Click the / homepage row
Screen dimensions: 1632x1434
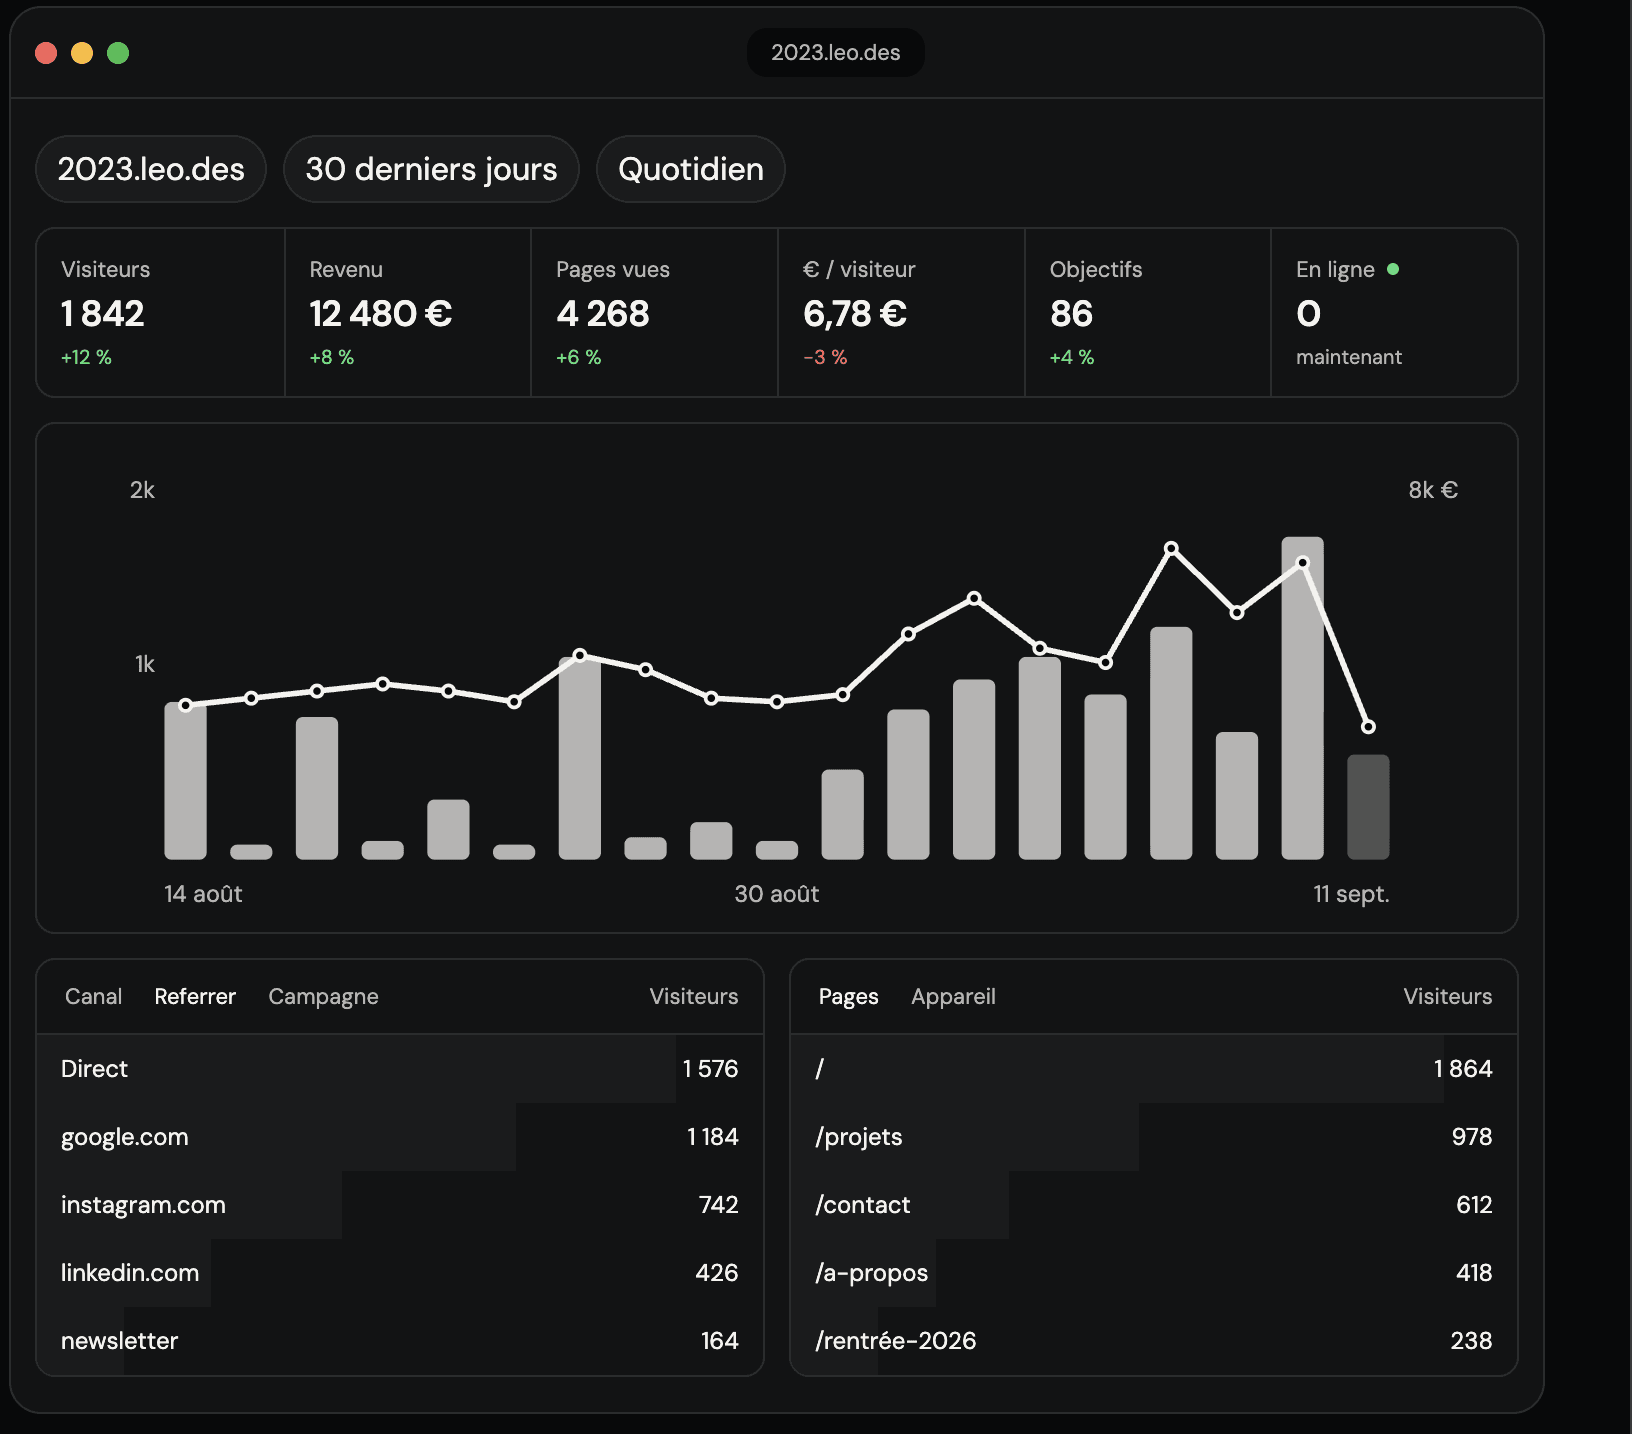[1154, 1069]
